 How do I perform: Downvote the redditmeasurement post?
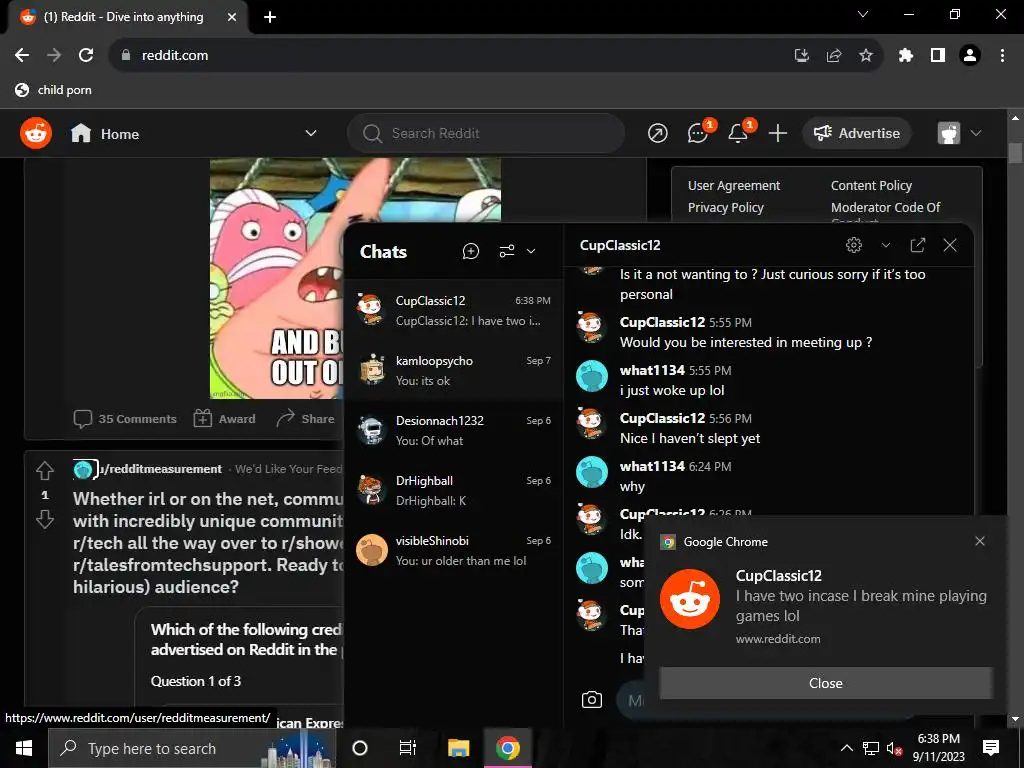pyautogui.click(x=45, y=519)
